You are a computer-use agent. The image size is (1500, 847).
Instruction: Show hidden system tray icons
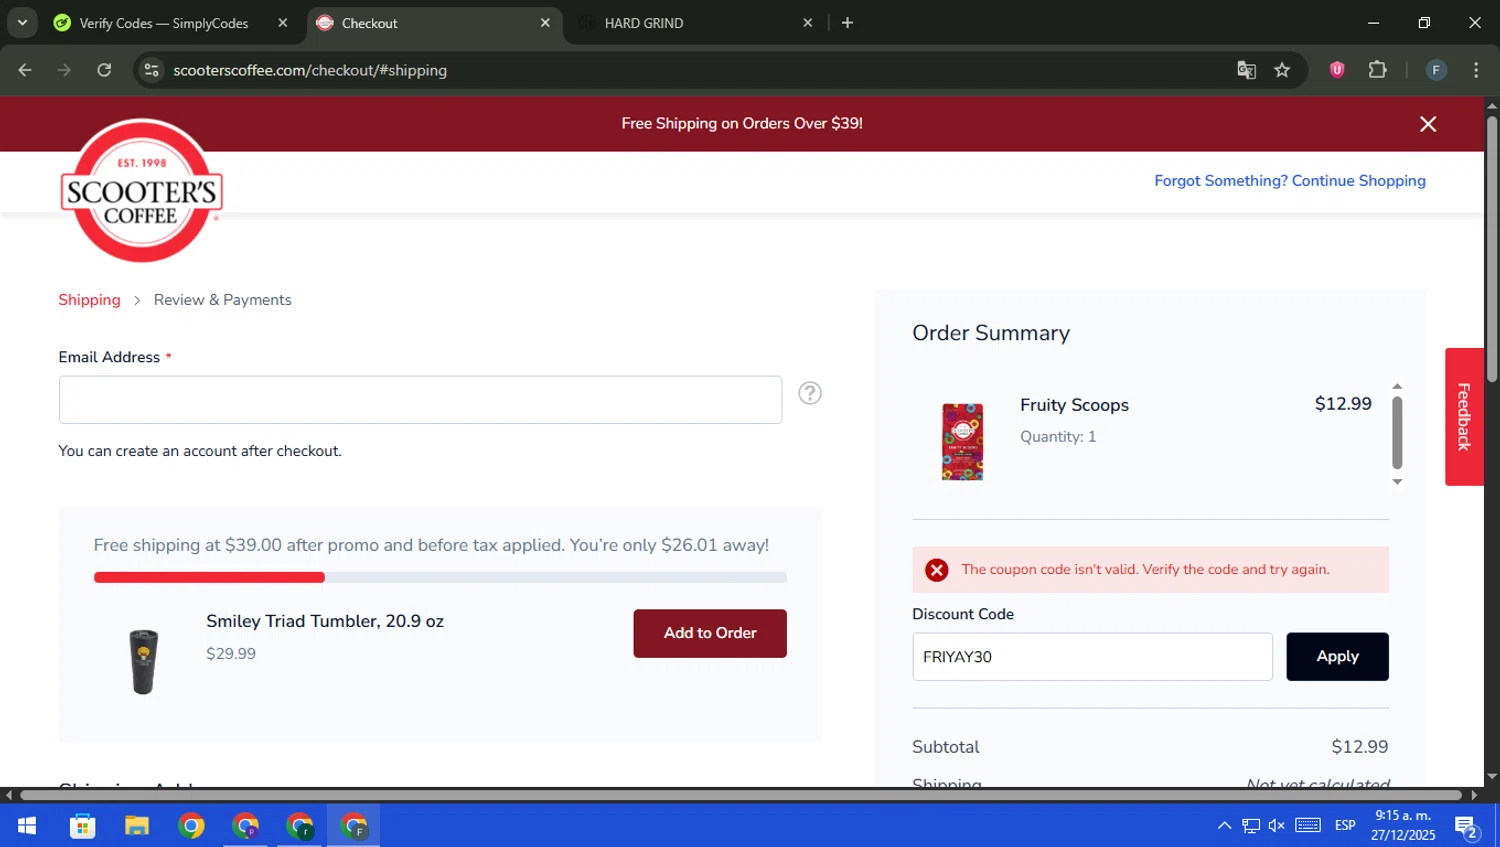coord(1224,826)
